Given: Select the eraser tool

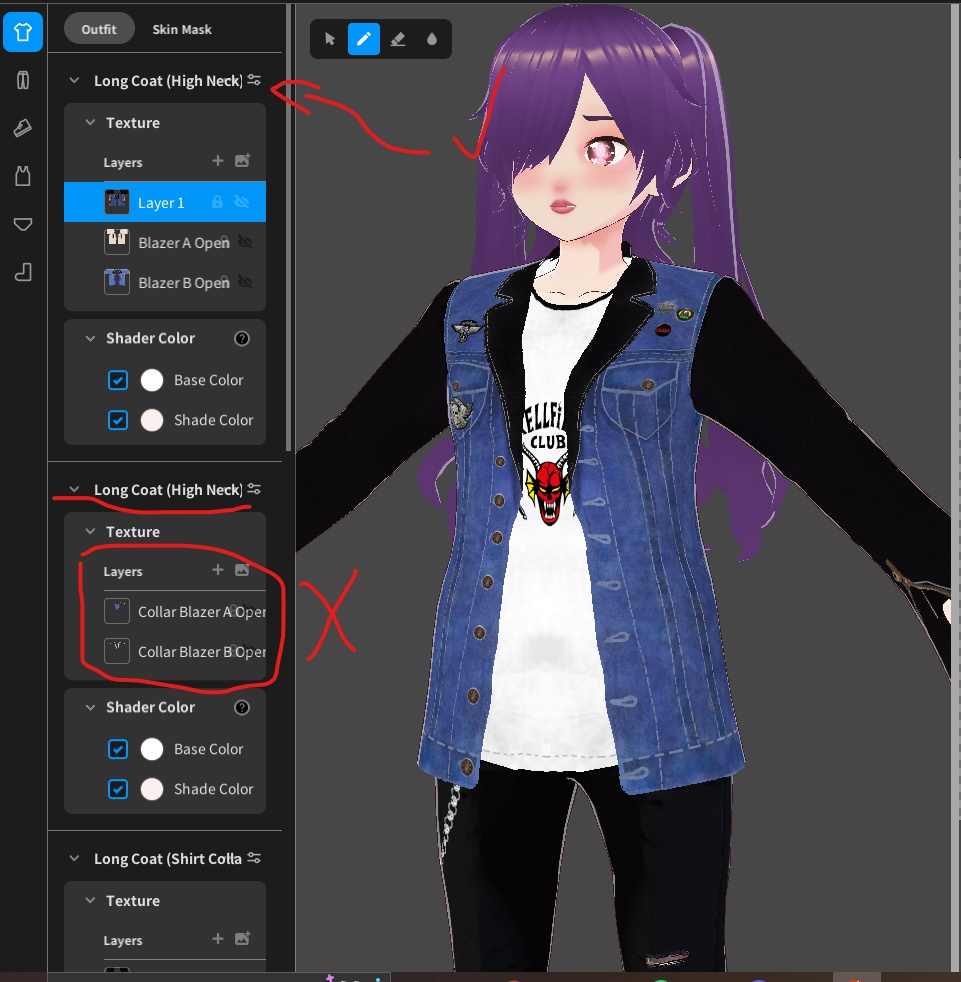Looking at the screenshot, I should coord(398,39).
